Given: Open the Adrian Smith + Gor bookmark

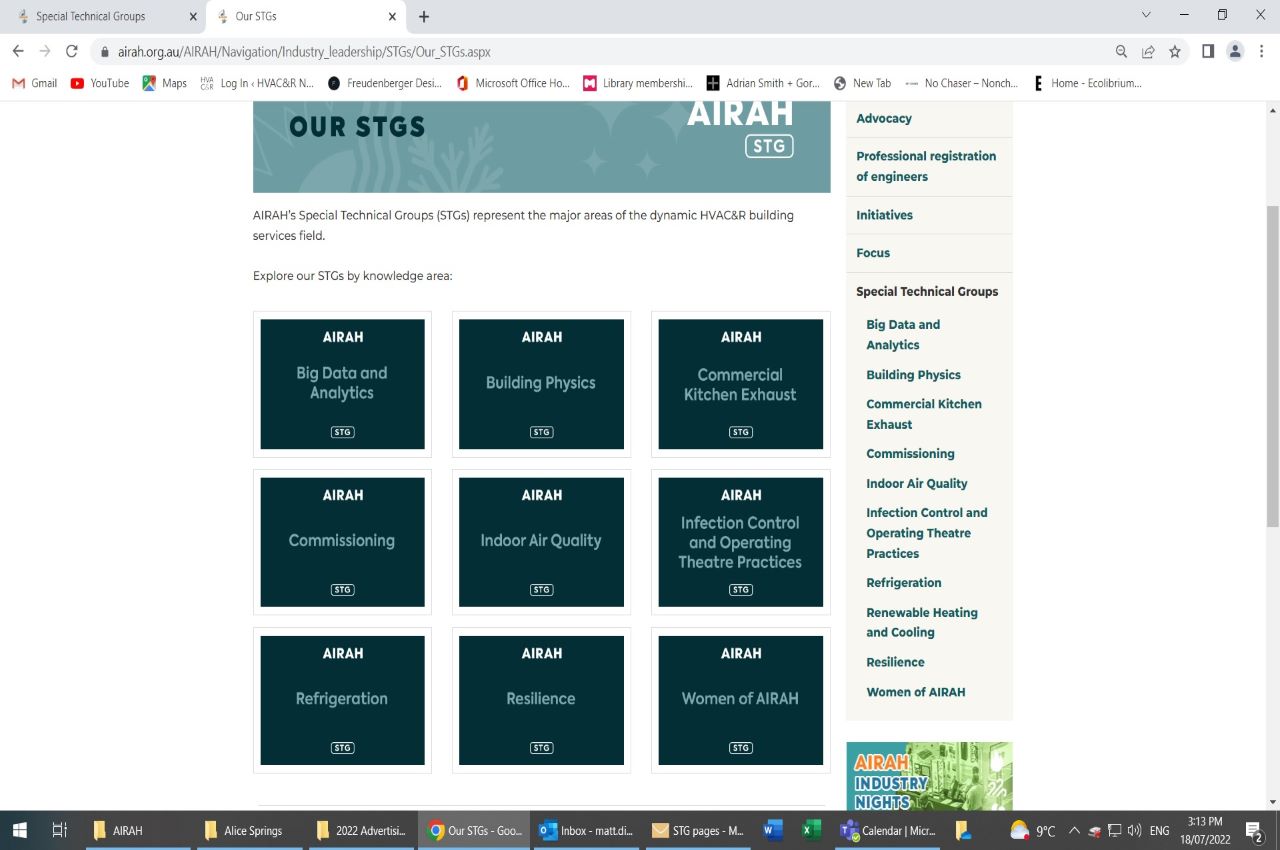Looking at the screenshot, I should click(x=763, y=83).
